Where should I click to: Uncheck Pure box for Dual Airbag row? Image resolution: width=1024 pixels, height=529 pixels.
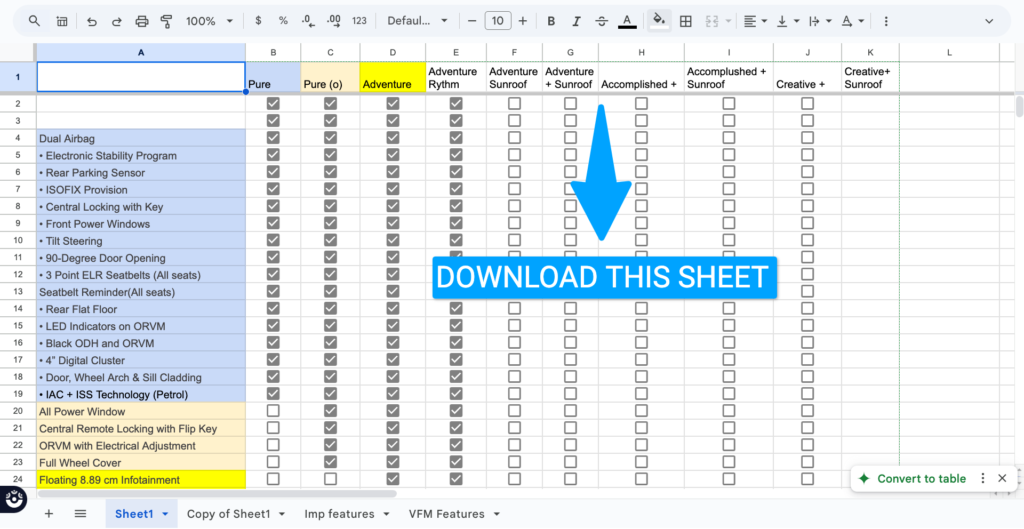273,138
